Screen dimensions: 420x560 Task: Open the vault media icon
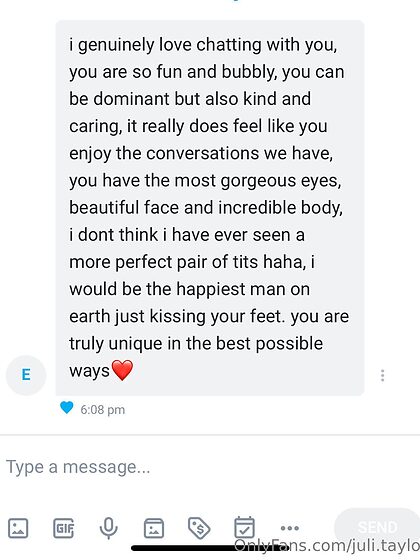coord(154,528)
